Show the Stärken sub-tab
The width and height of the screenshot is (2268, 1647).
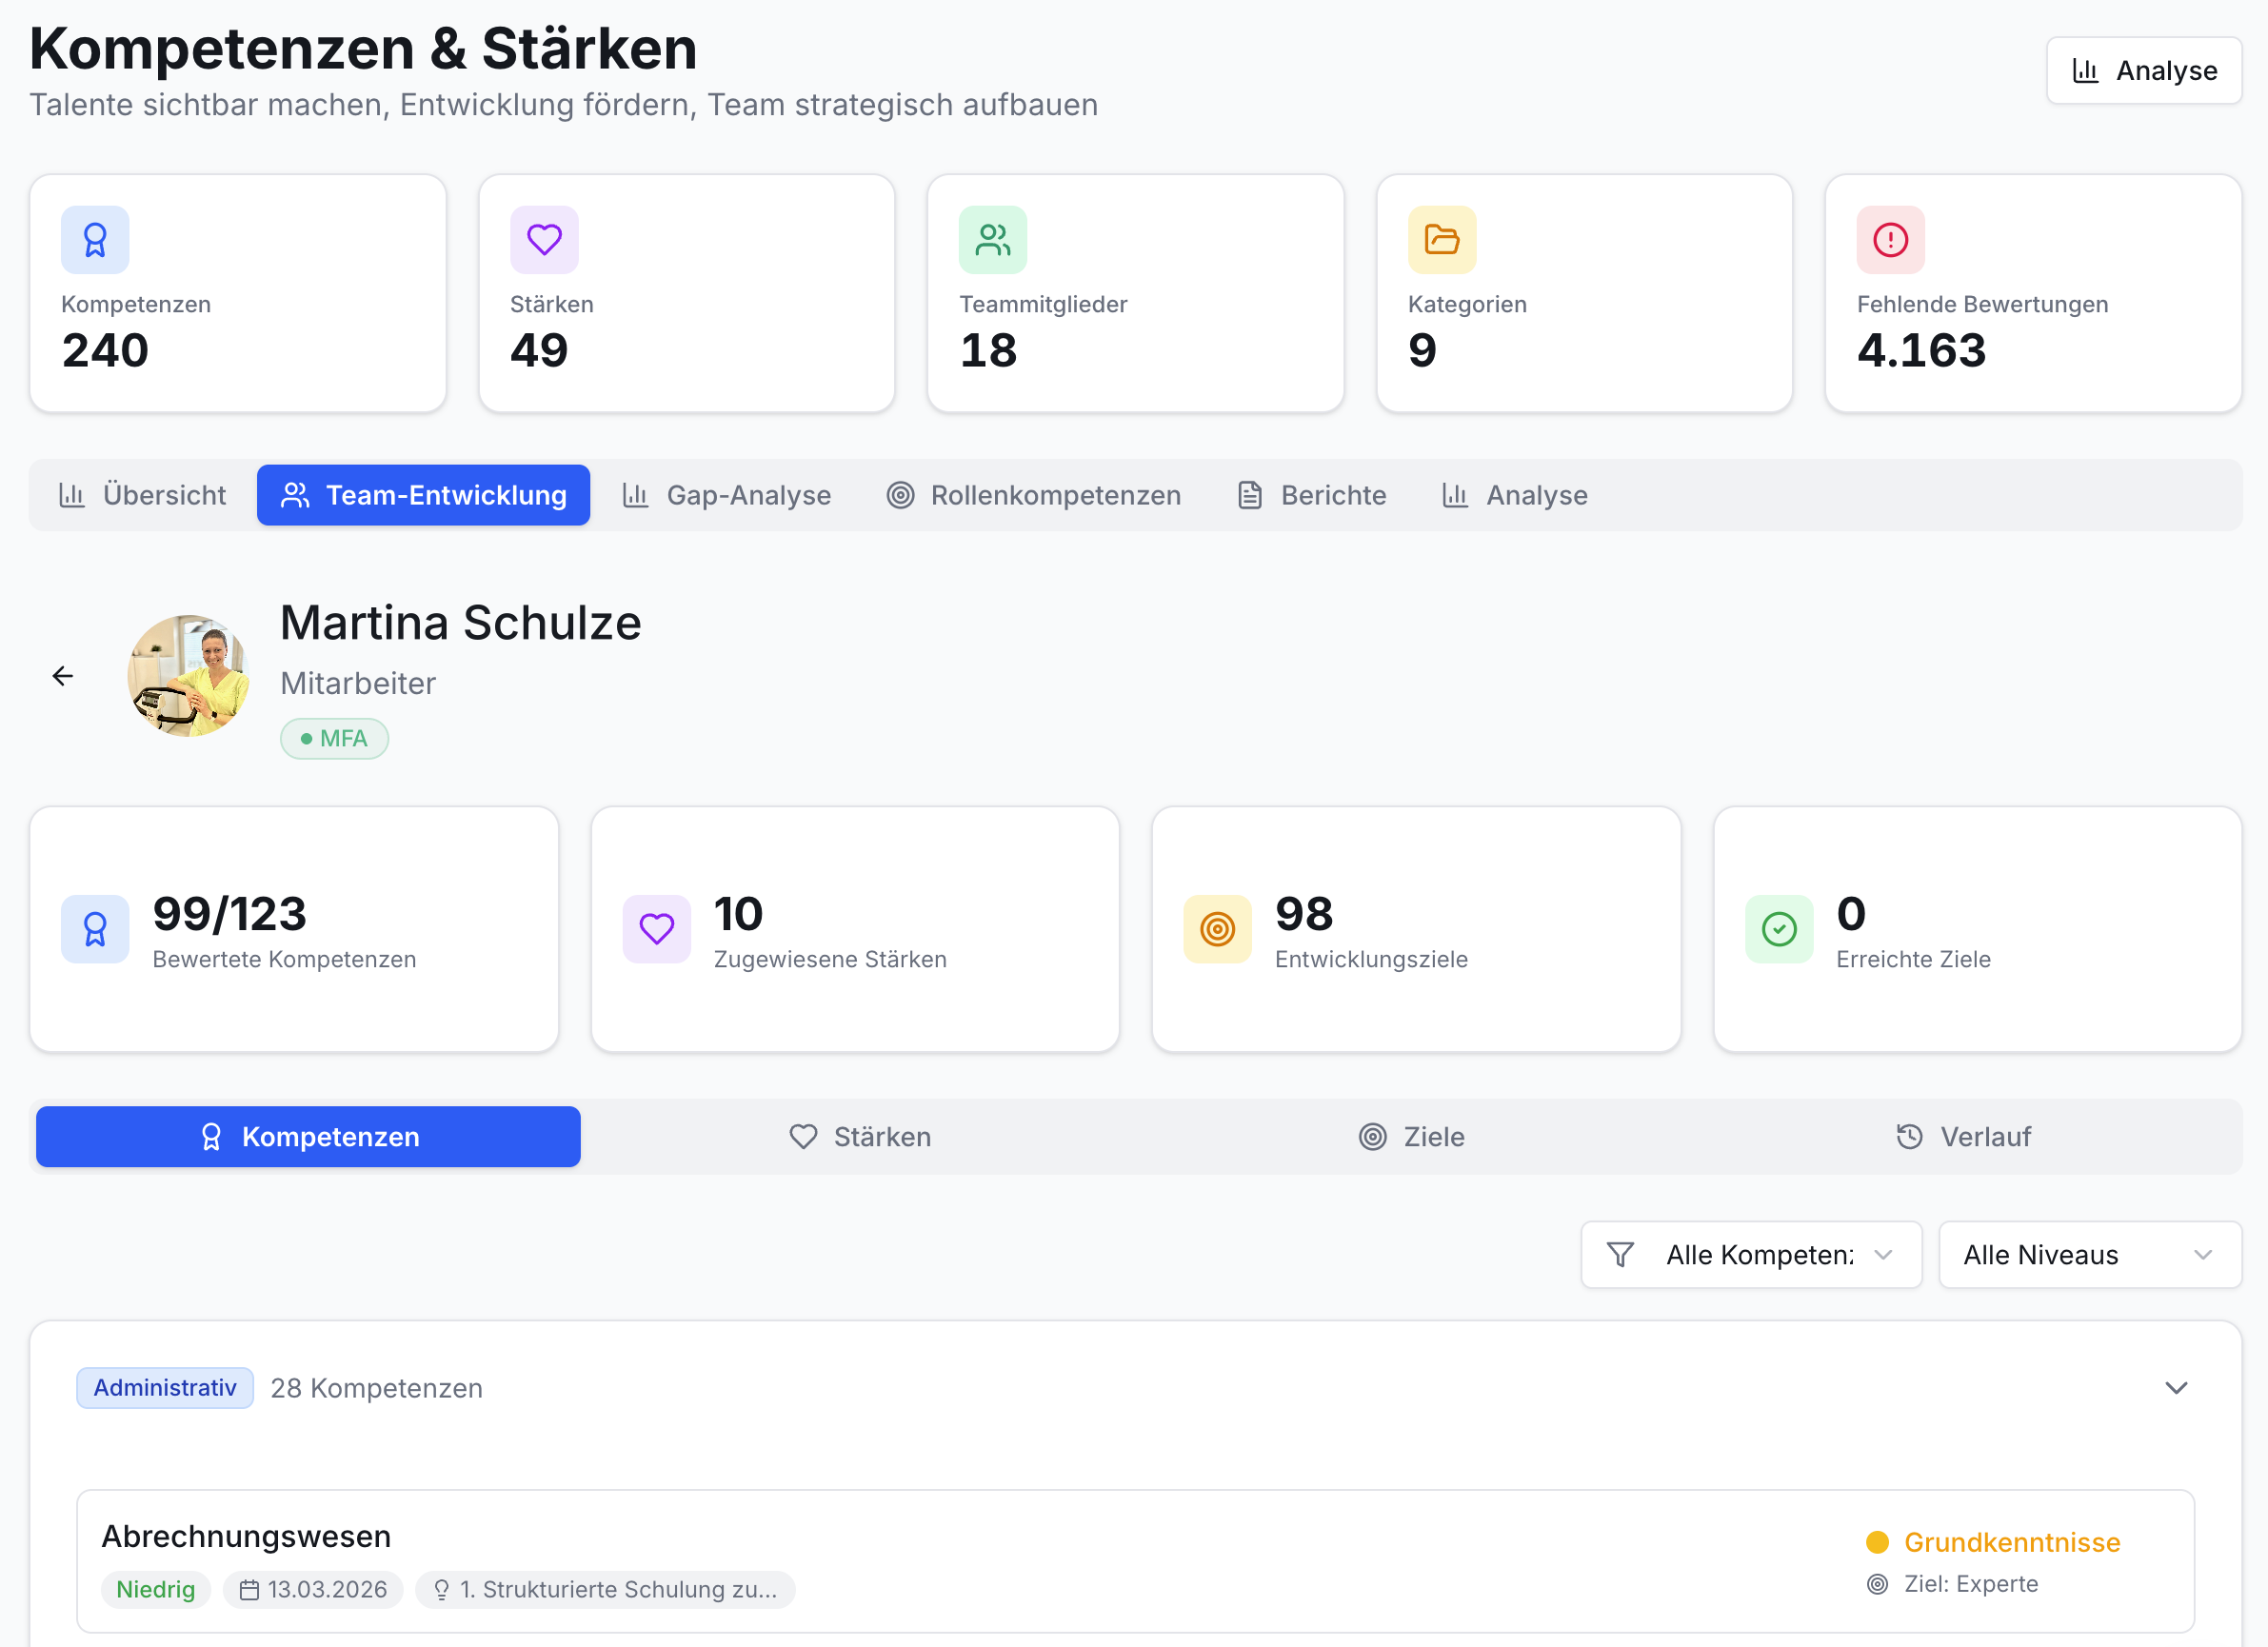pos(860,1137)
